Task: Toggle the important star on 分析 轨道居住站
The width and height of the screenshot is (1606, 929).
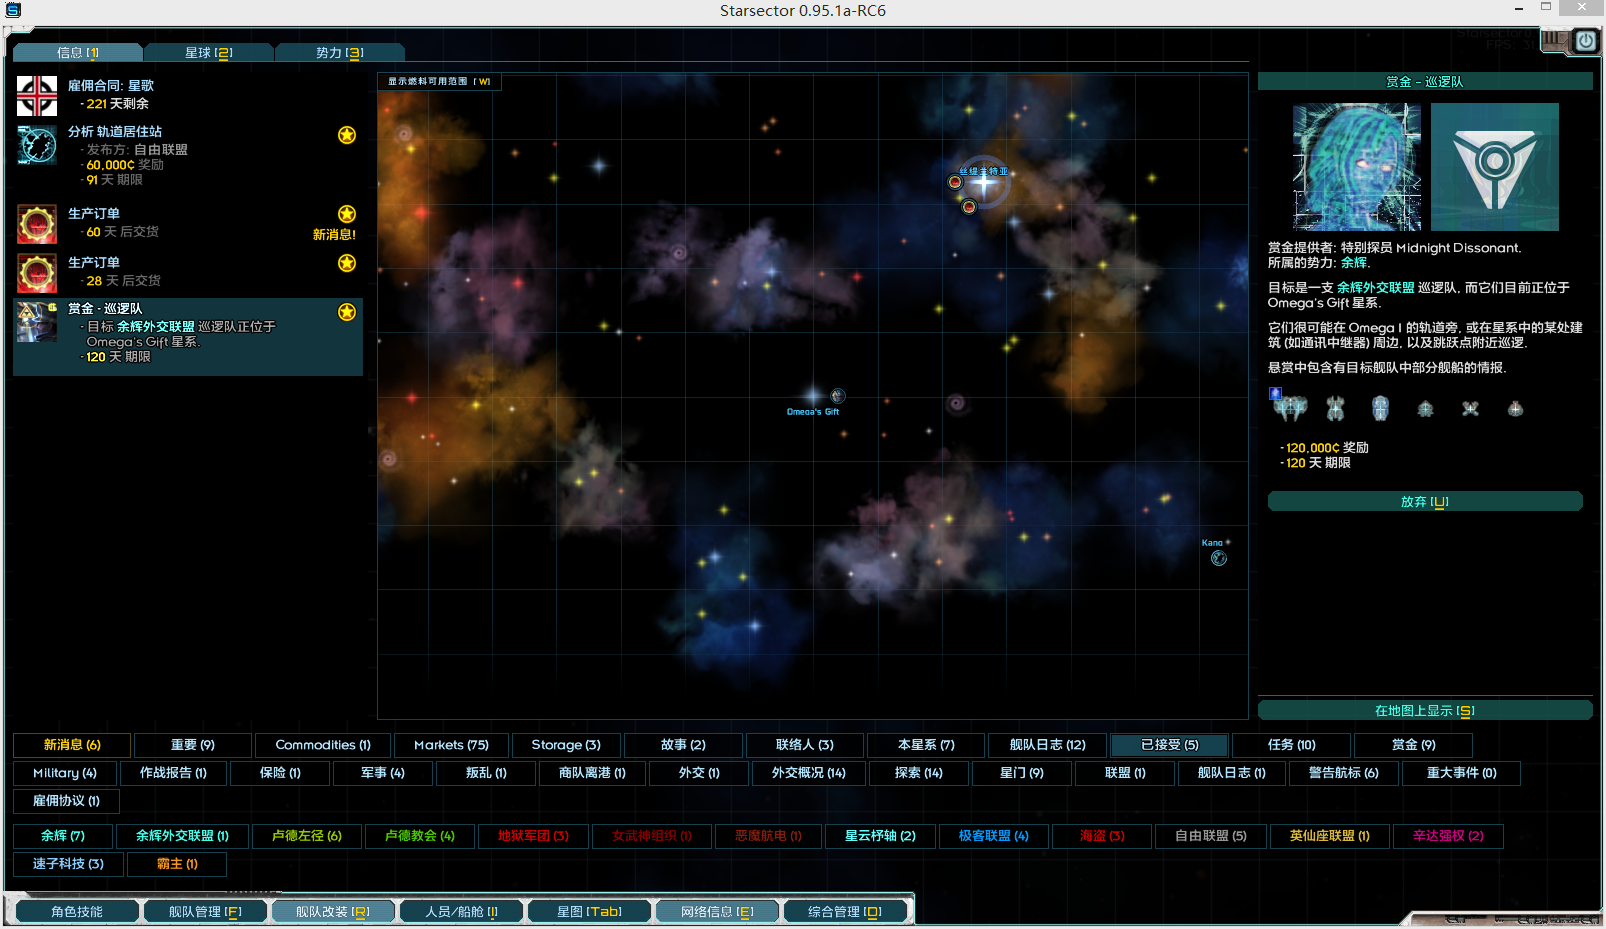Action: pos(347,135)
